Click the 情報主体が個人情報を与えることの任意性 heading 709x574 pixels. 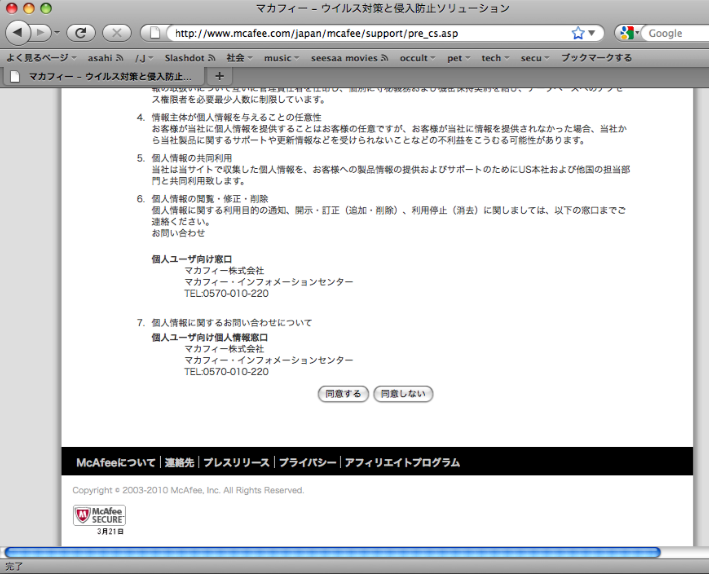click(x=236, y=117)
